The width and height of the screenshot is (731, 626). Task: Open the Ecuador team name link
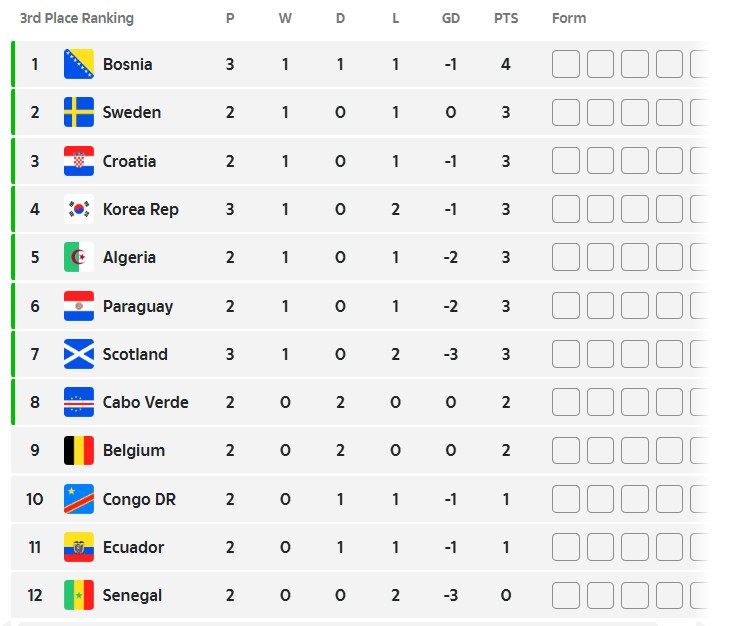133,547
